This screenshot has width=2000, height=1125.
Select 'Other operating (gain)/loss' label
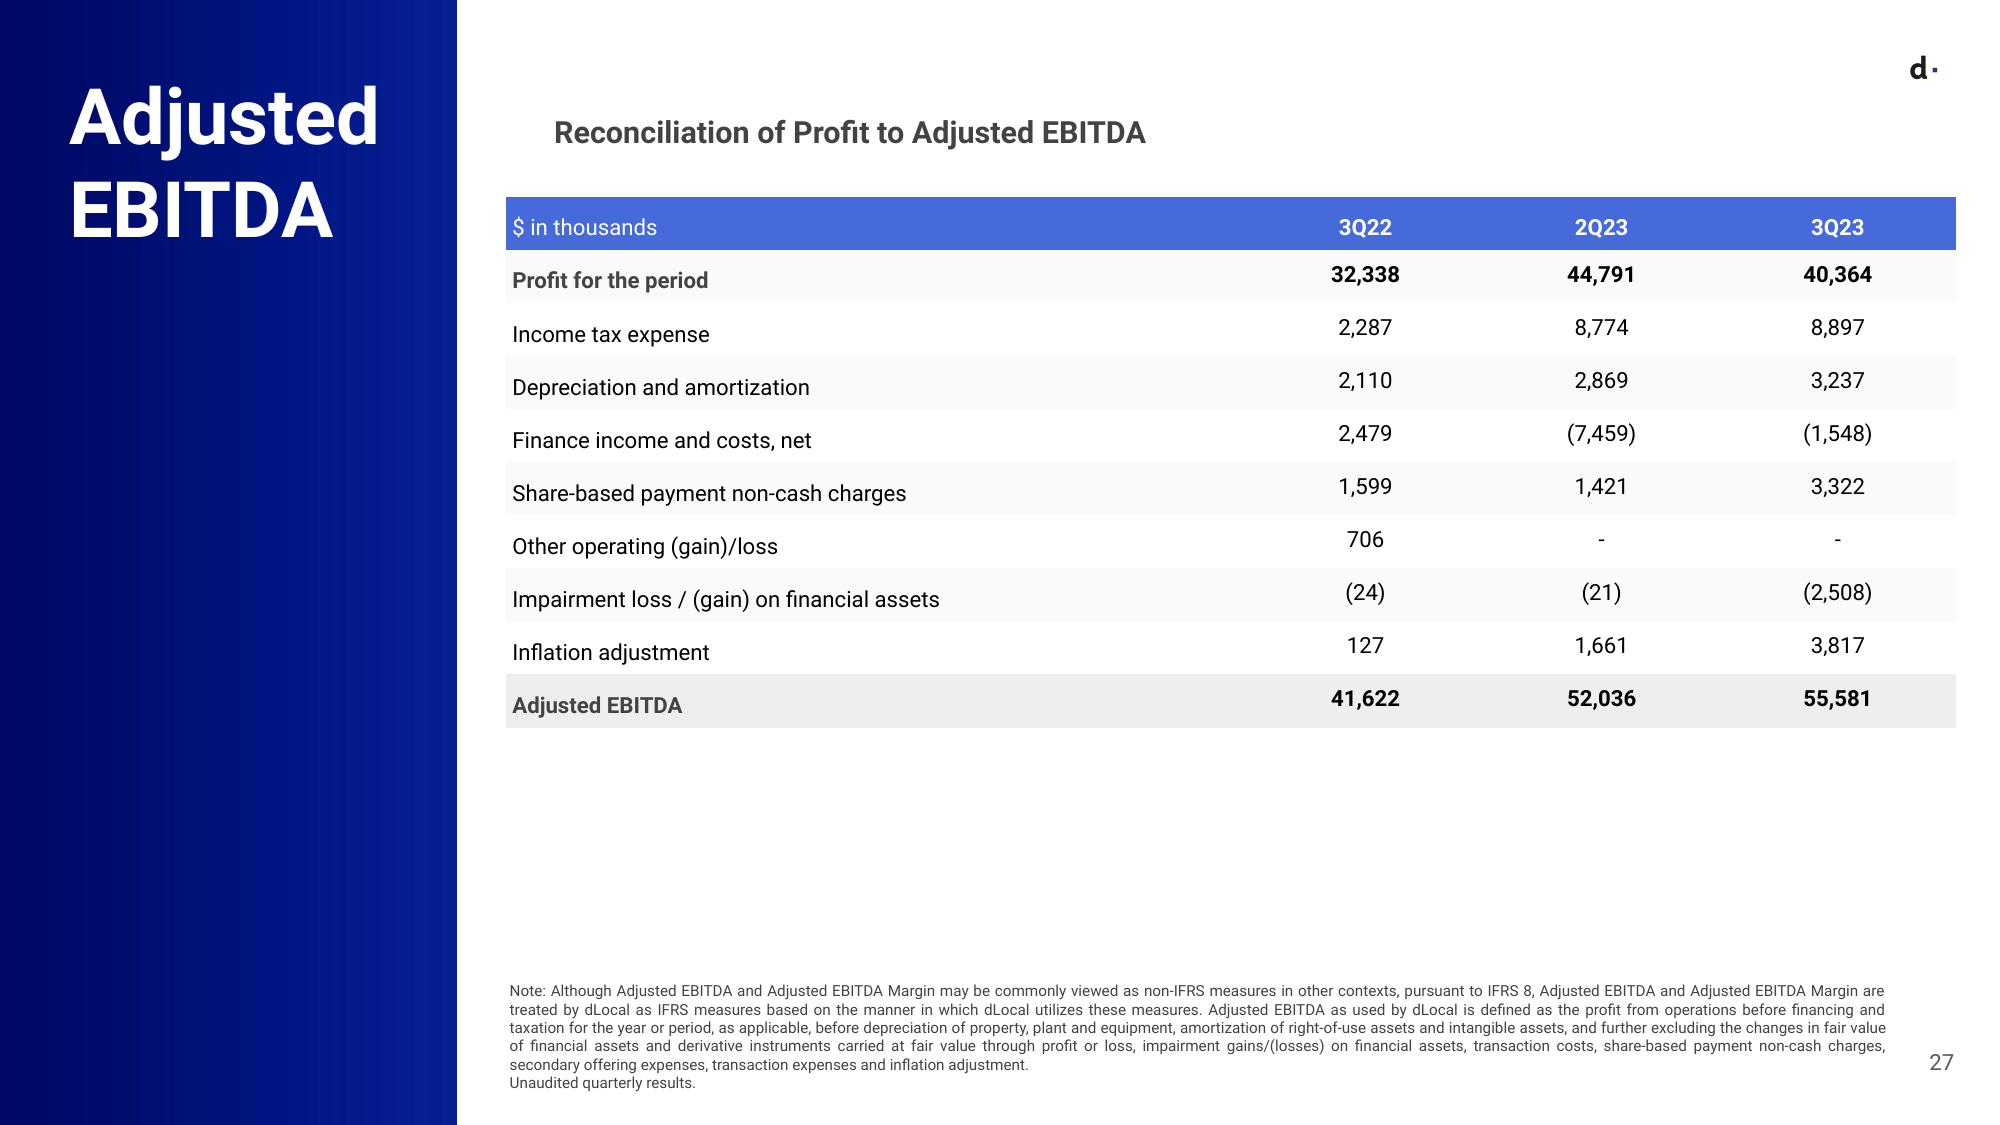(x=644, y=546)
